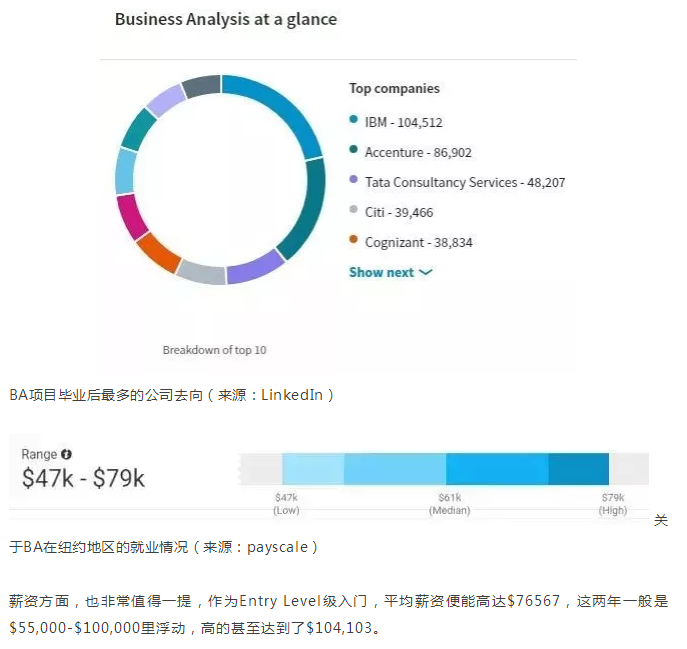Viewport: 687px width, 649px height.
Task: Click the $61k Median marker label
Action: click(x=450, y=504)
